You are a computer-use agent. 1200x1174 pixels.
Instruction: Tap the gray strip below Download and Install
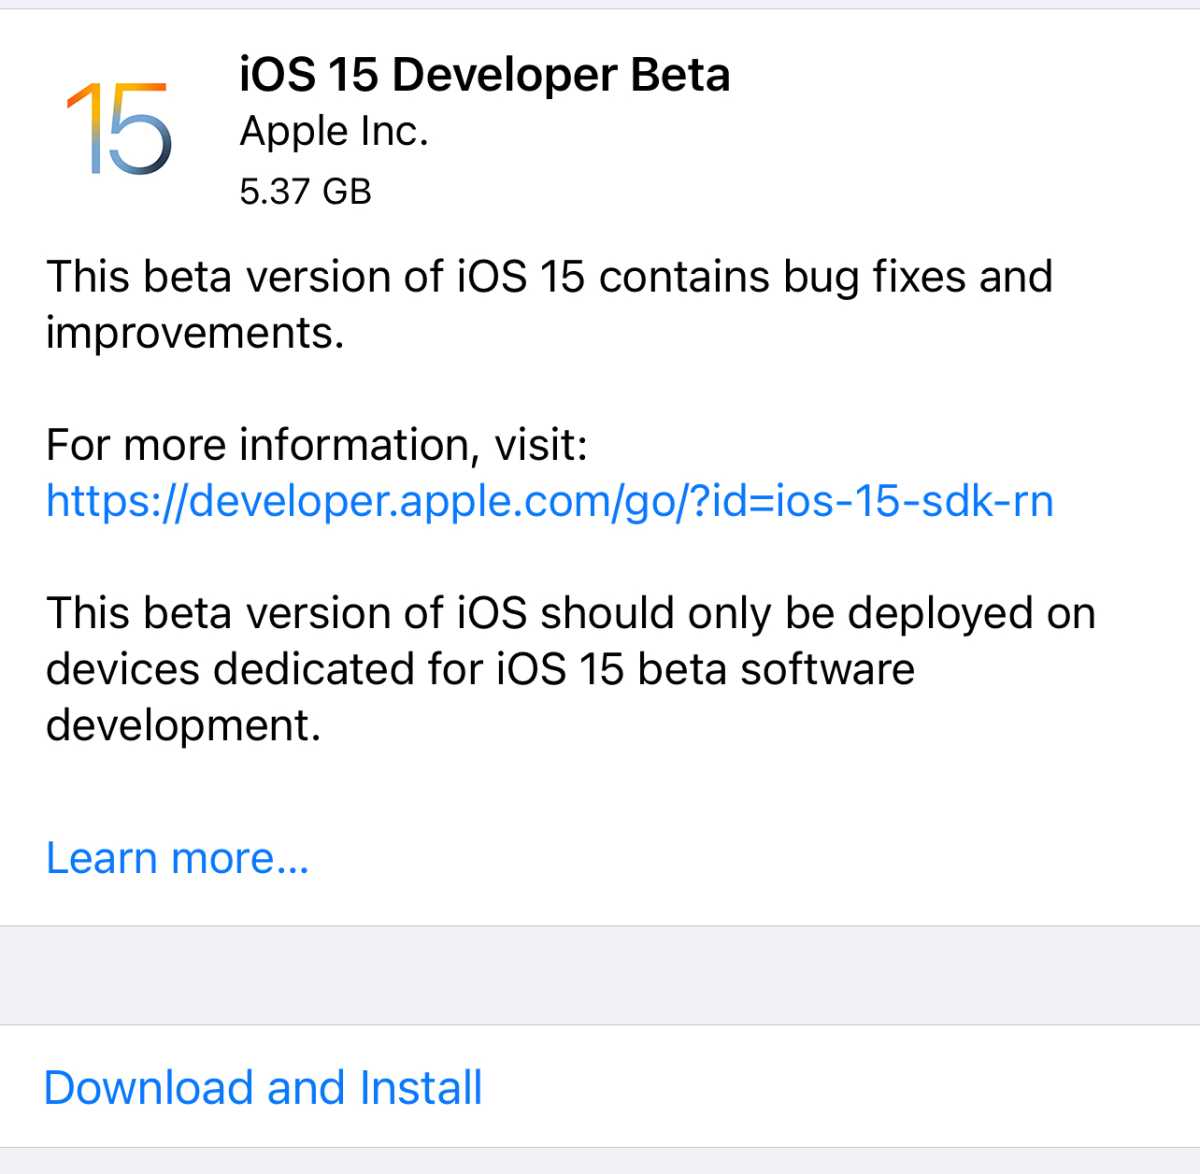[600, 1161]
